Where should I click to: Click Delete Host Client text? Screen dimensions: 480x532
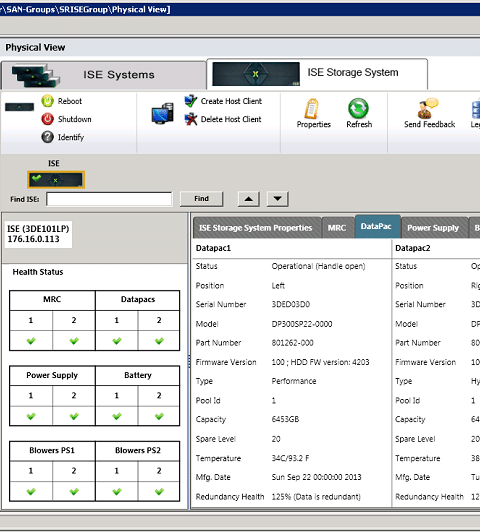click(231, 119)
